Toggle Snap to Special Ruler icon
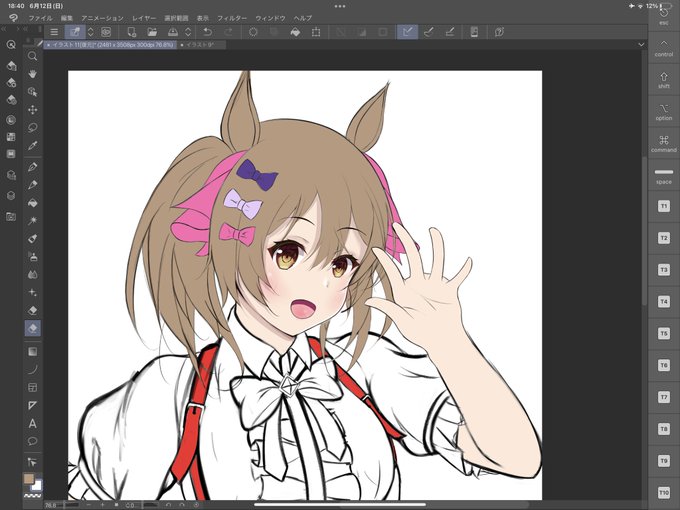680x510 pixels. 428,32
